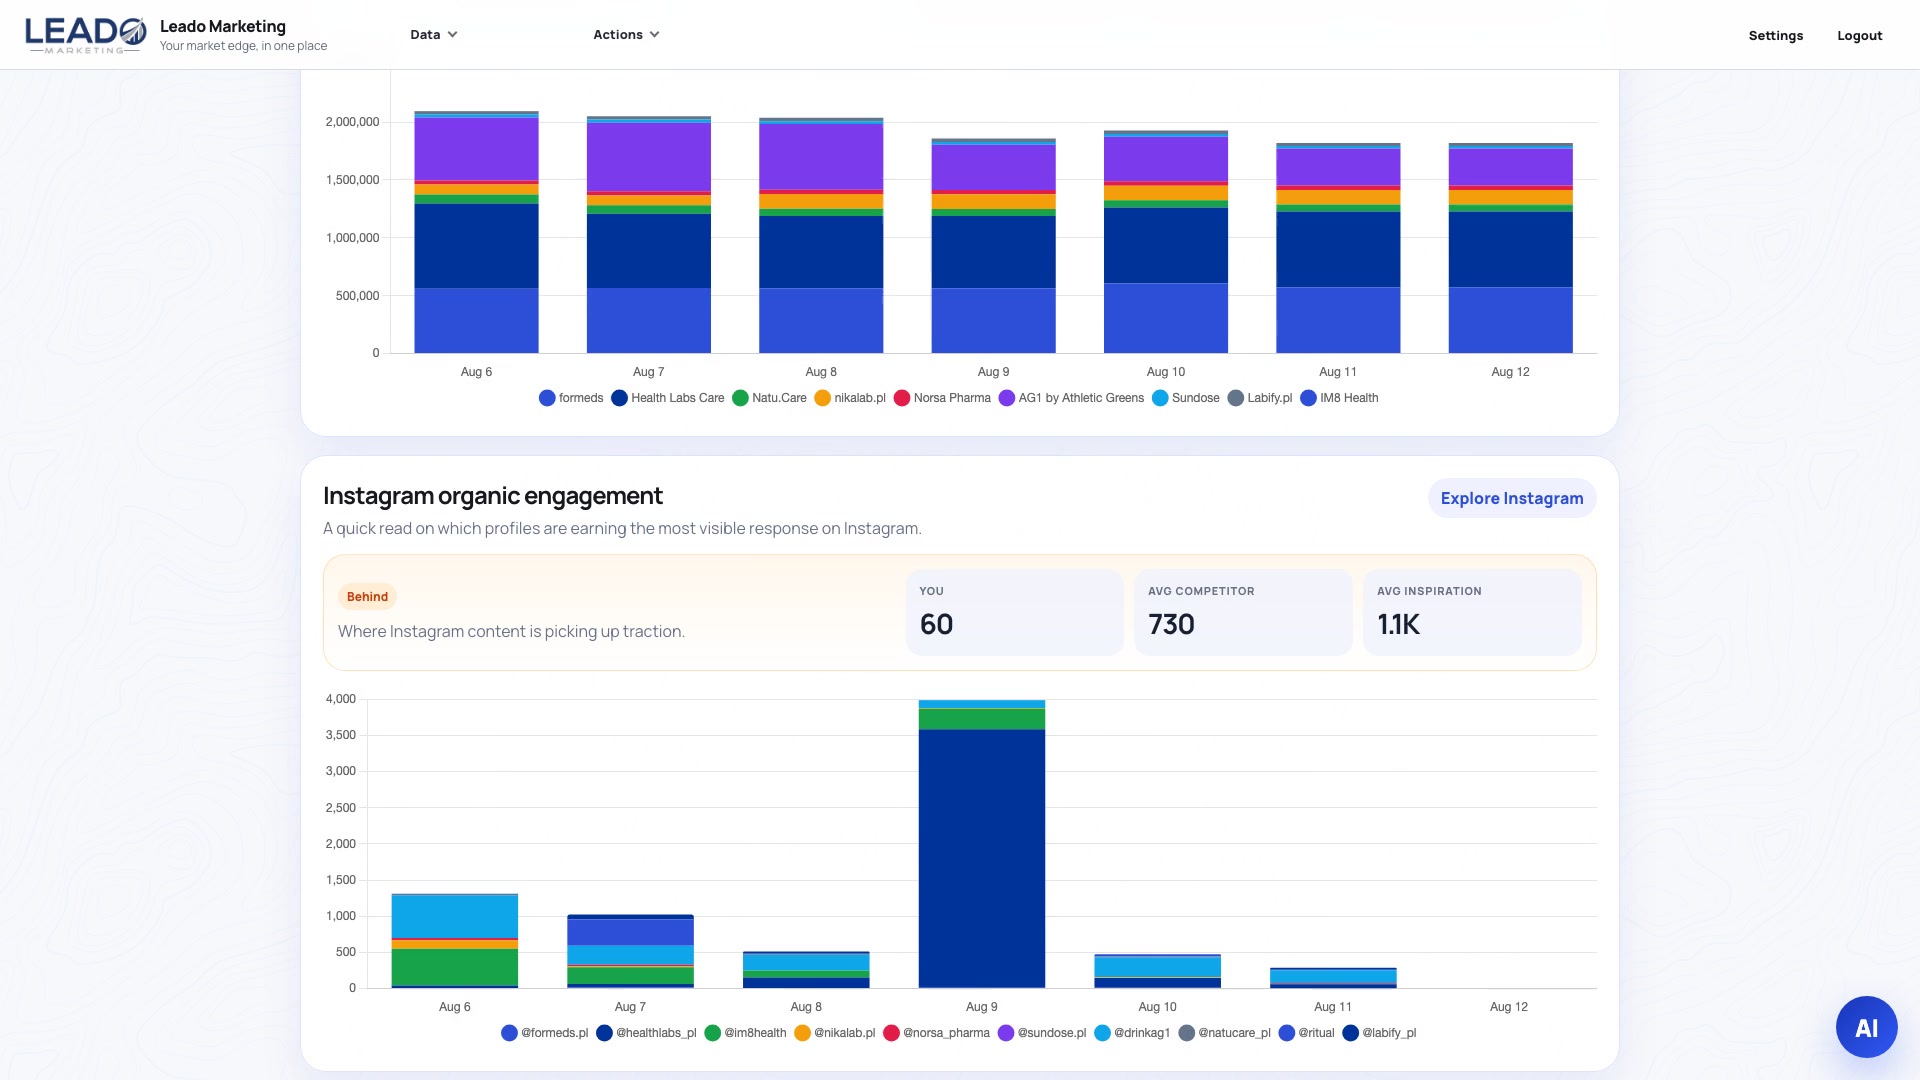Viewport: 1920px width, 1080px height.
Task: Click the Norsa Pharma red legend marker
Action: click(x=901, y=398)
